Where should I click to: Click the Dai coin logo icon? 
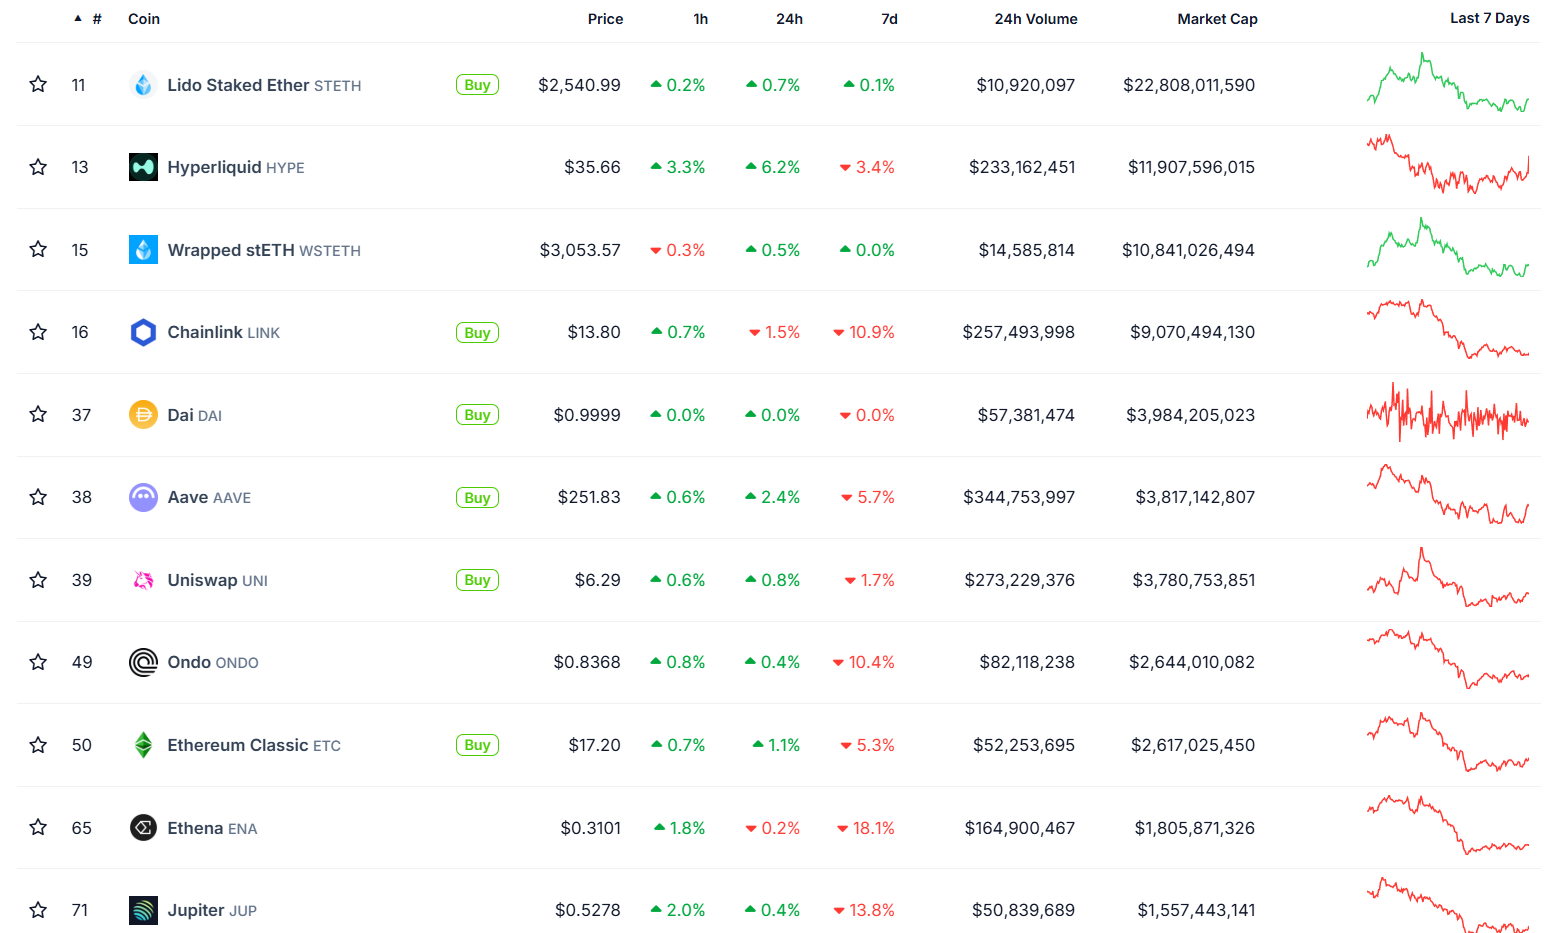[x=143, y=415]
